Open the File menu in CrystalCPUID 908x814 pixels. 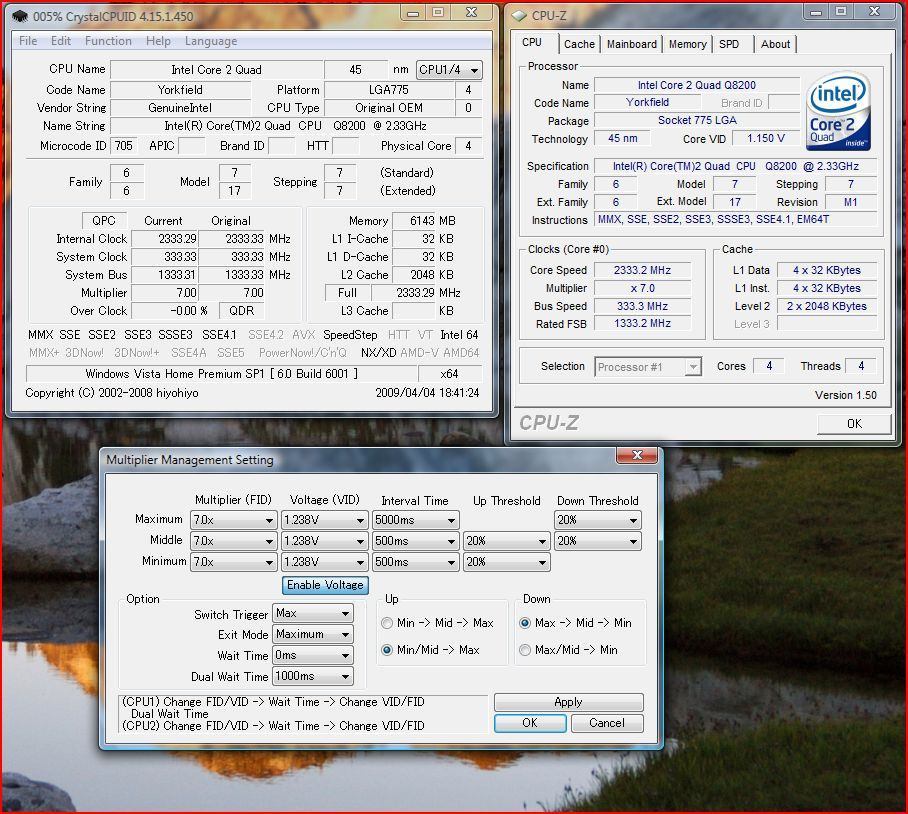(x=28, y=41)
